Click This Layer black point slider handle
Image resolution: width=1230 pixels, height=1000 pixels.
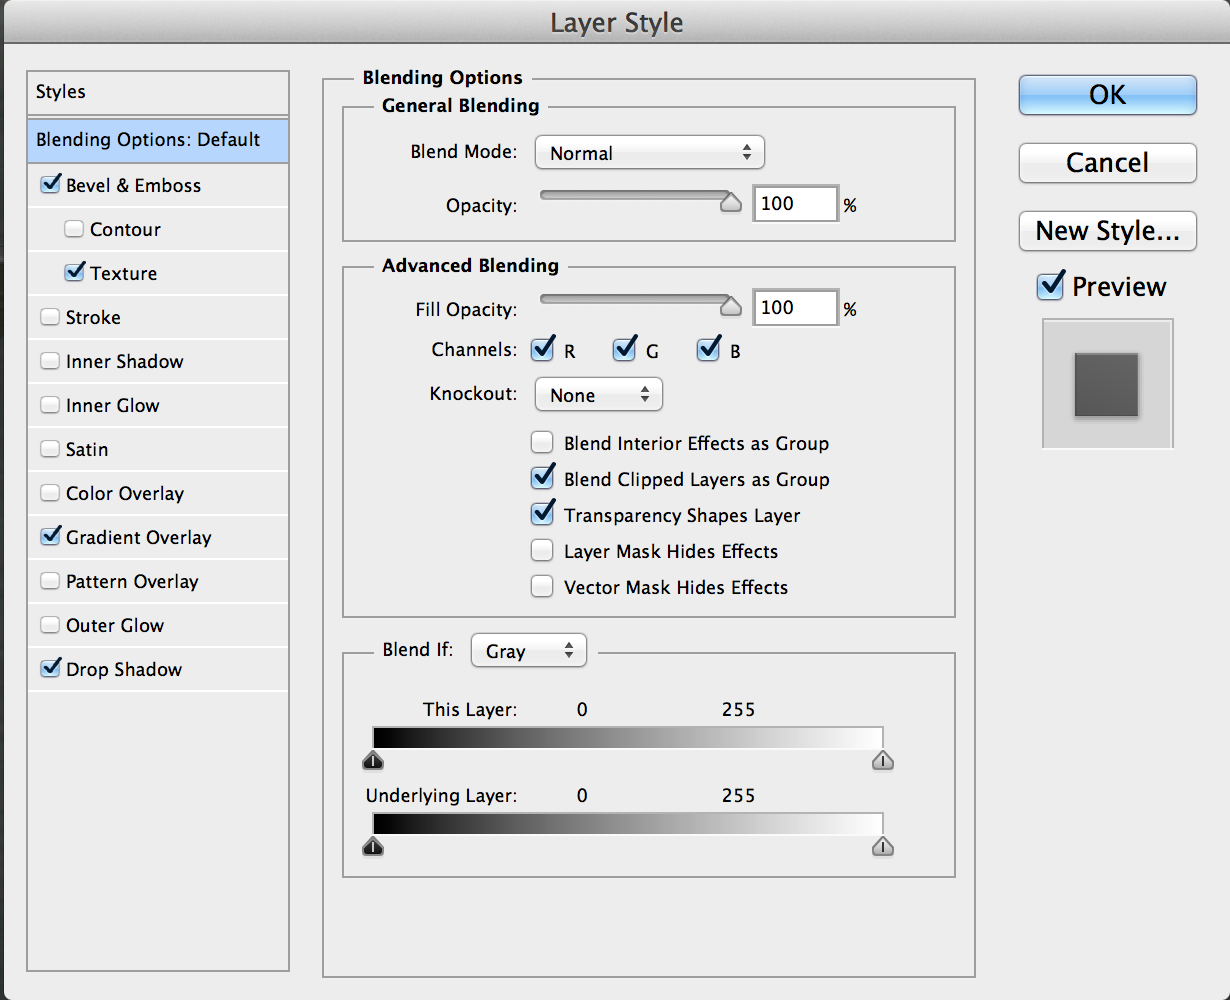(x=373, y=761)
